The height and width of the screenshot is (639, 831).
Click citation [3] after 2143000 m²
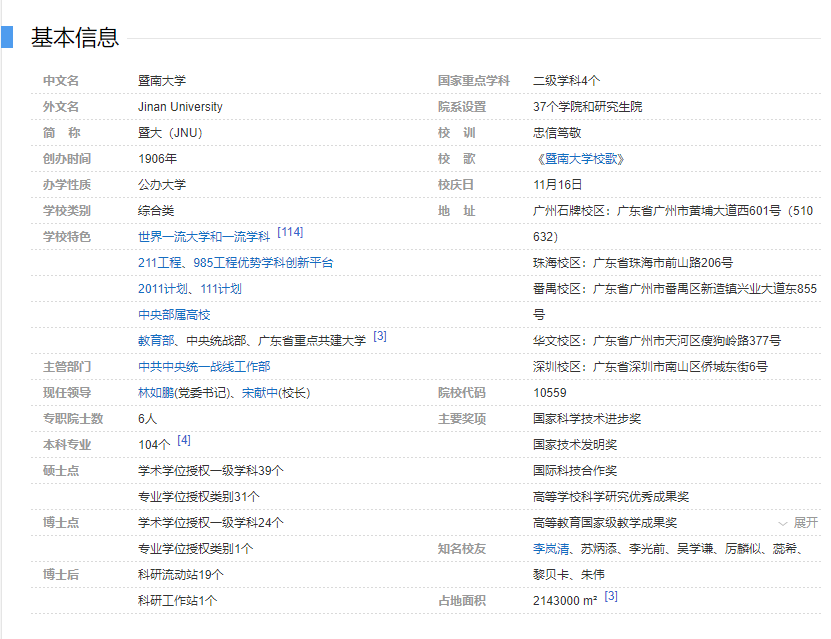611,596
